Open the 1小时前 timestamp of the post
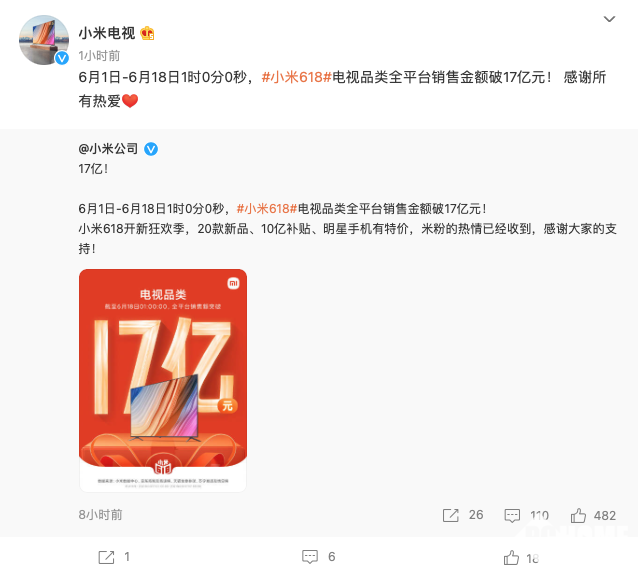 click(x=99, y=56)
